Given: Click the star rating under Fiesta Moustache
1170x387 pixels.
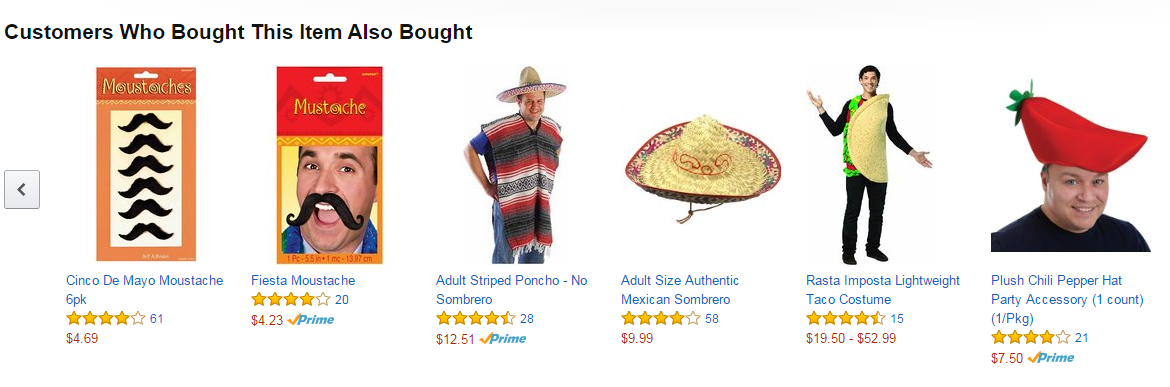Looking at the screenshot, I should (x=291, y=300).
